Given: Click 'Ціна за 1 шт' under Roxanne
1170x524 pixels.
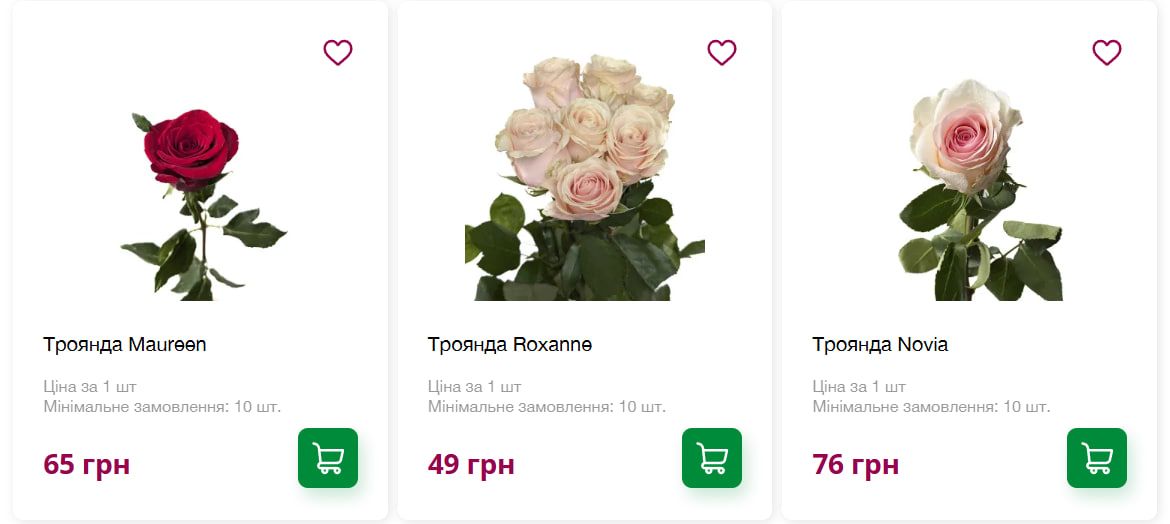Looking at the screenshot, I should point(474,386).
